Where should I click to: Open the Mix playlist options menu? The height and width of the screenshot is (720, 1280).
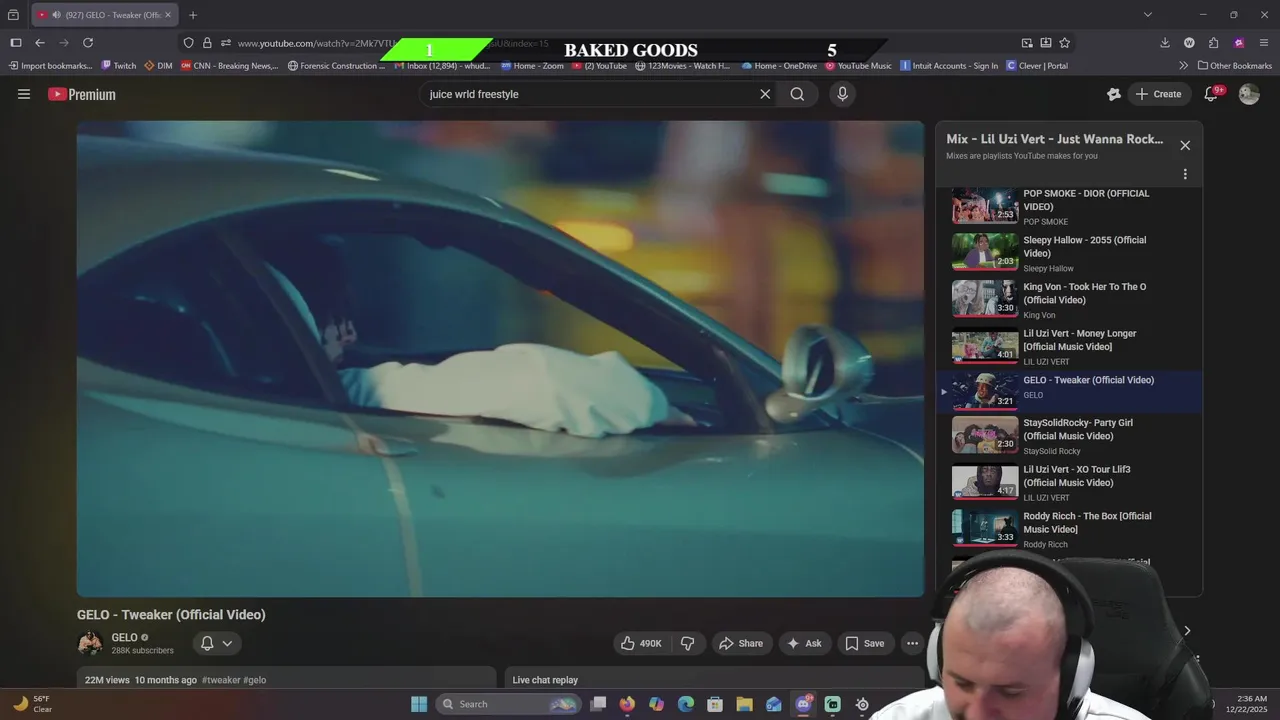1185,174
